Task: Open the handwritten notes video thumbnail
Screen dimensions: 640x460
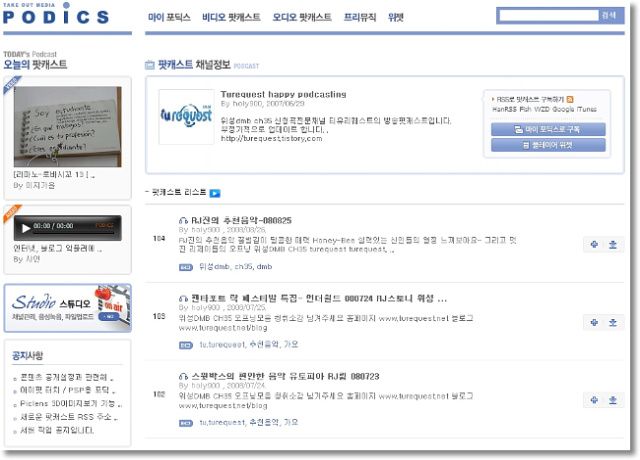Action: pos(67,127)
